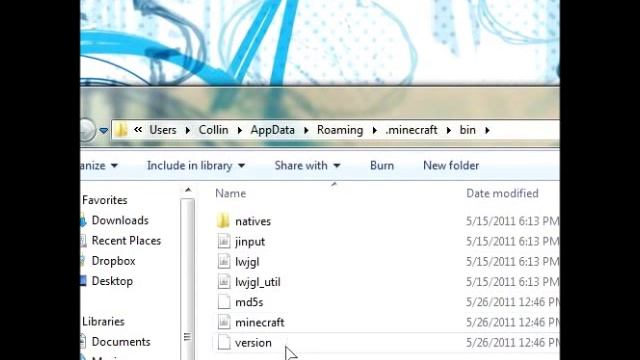Open Documents library
The image size is (640, 360).
121,342
